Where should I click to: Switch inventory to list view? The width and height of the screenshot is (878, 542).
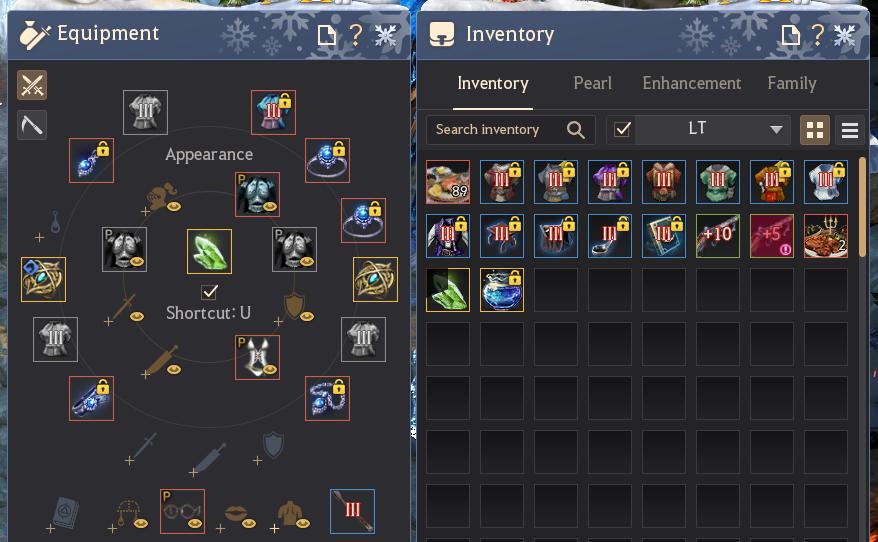pyautogui.click(x=849, y=130)
